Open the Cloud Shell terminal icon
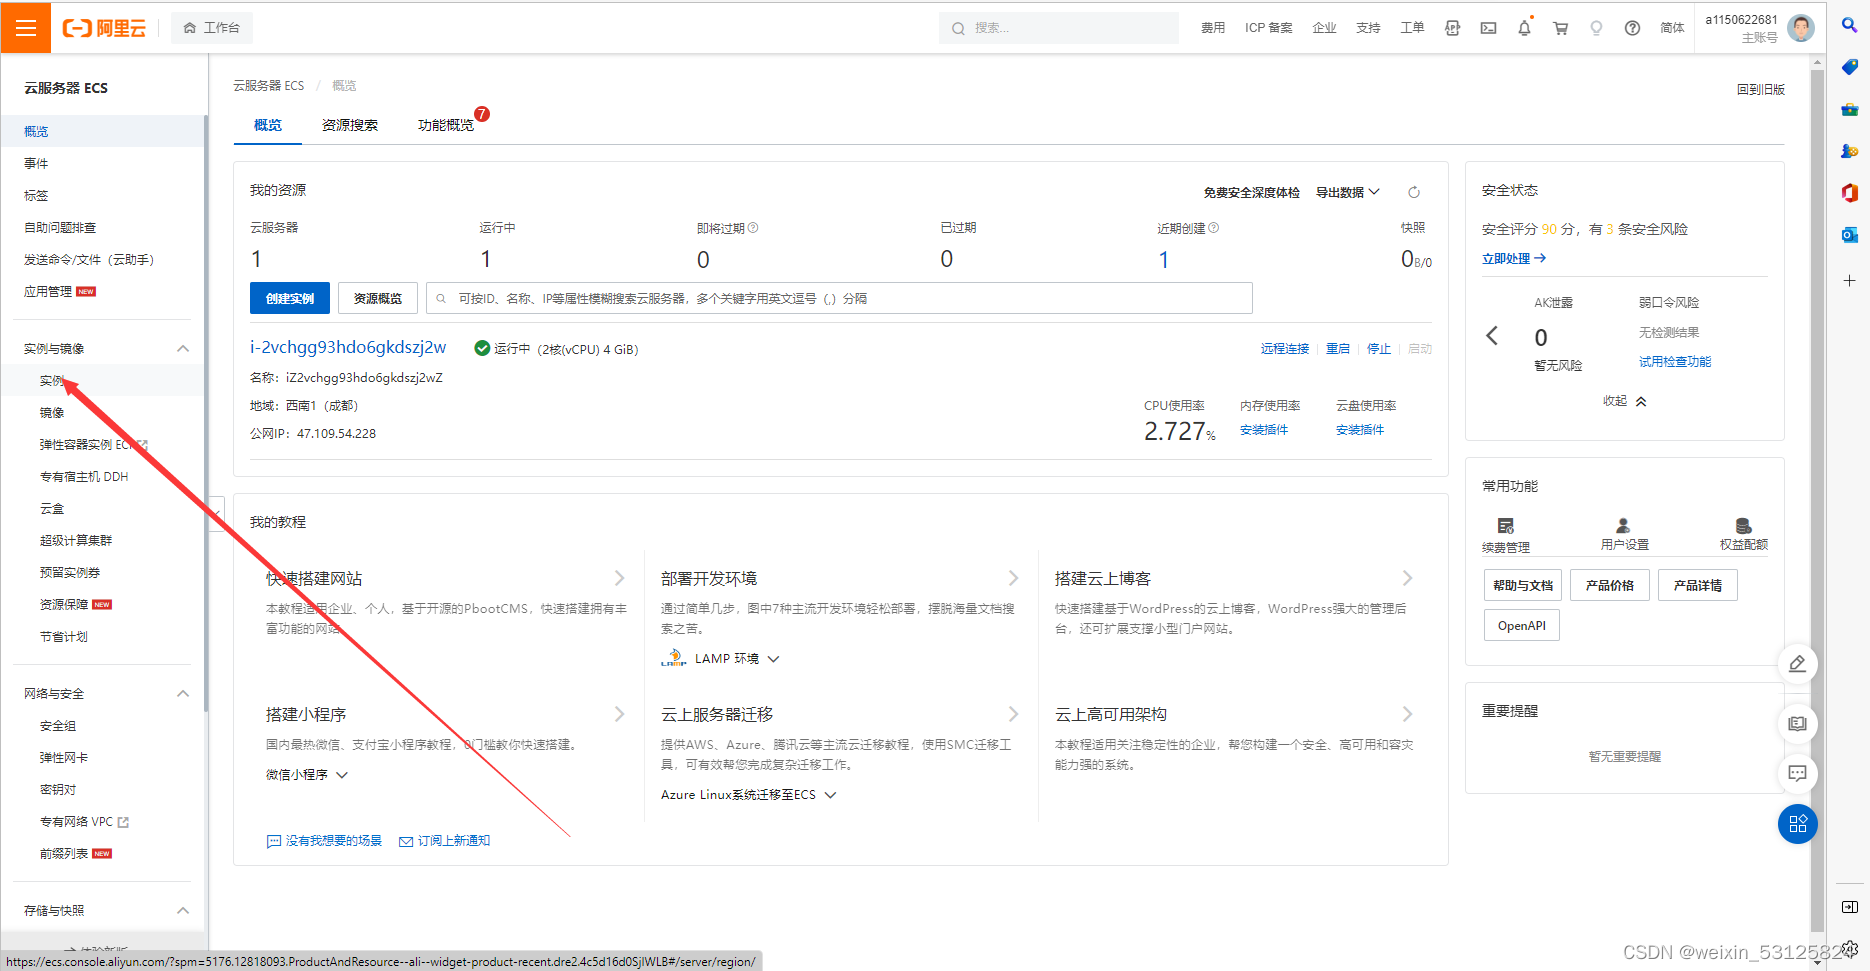The width and height of the screenshot is (1870, 971). 1488,28
